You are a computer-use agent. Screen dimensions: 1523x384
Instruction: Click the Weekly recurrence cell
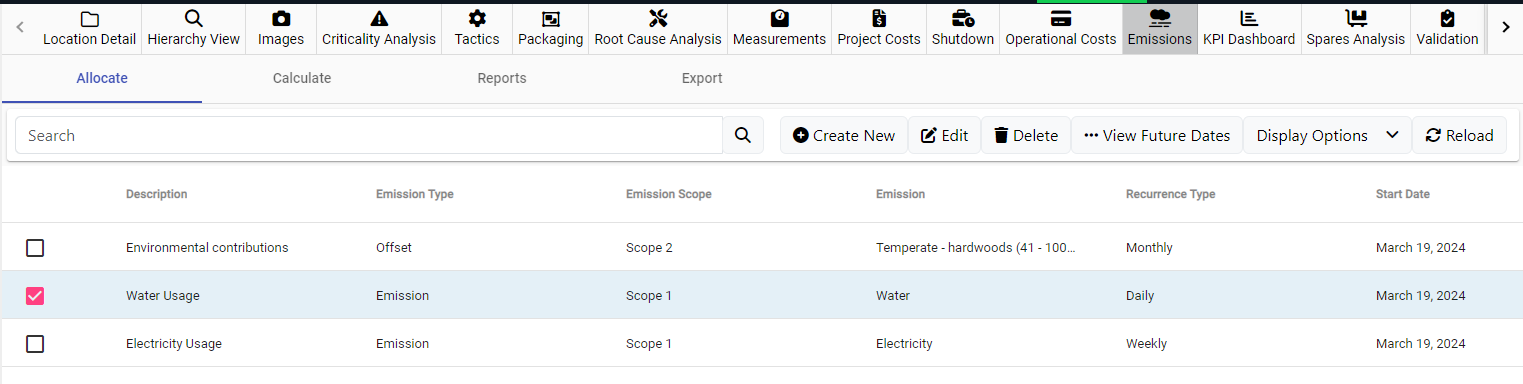click(1146, 344)
